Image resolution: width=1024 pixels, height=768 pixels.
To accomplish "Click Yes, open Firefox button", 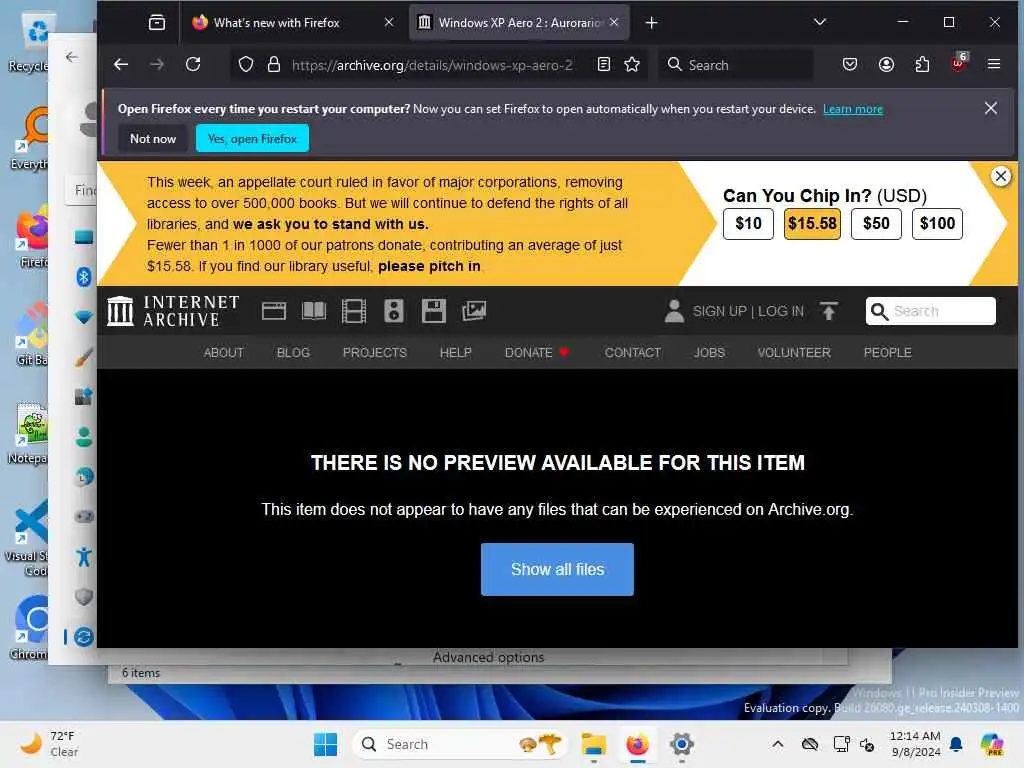I will (x=252, y=138).
